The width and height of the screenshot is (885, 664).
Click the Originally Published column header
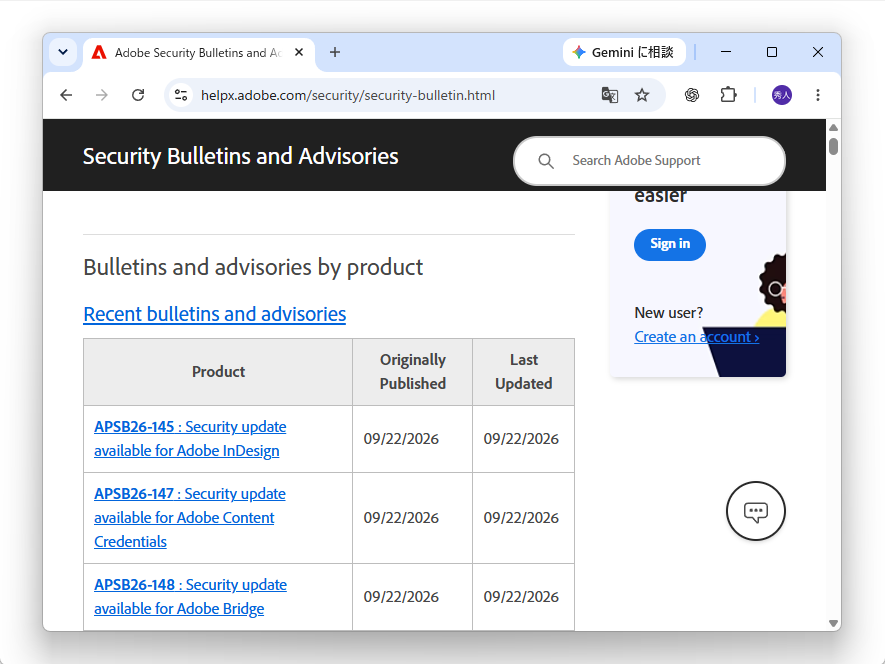pyautogui.click(x=413, y=372)
